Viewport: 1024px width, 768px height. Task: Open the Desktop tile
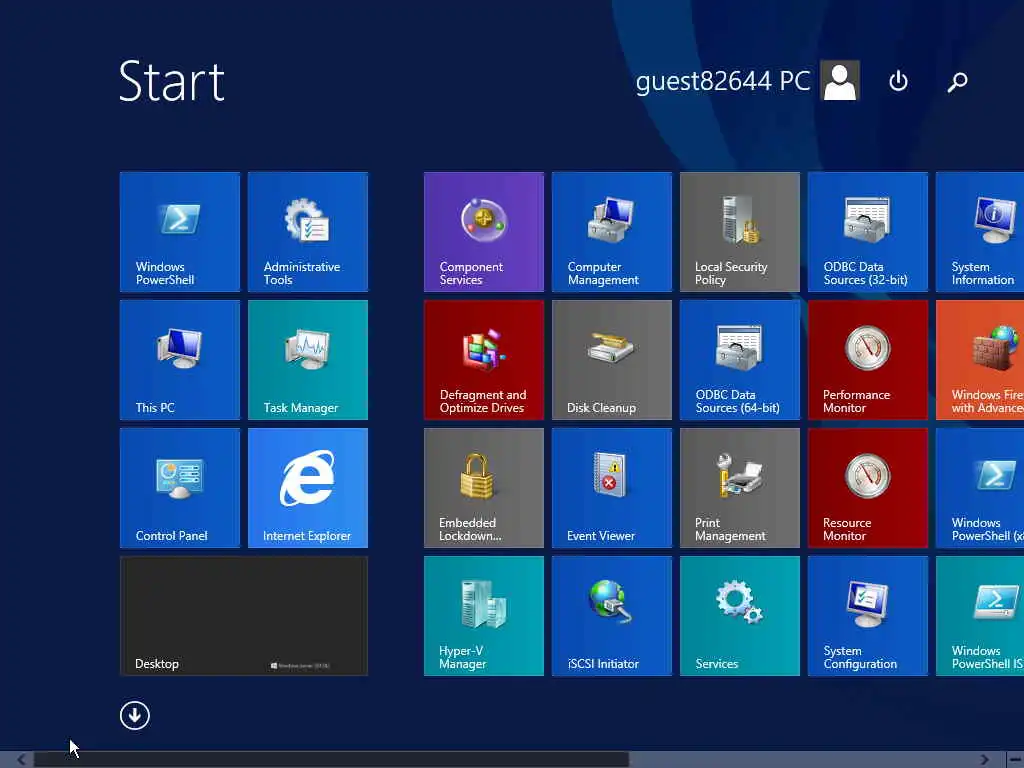coord(244,616)
